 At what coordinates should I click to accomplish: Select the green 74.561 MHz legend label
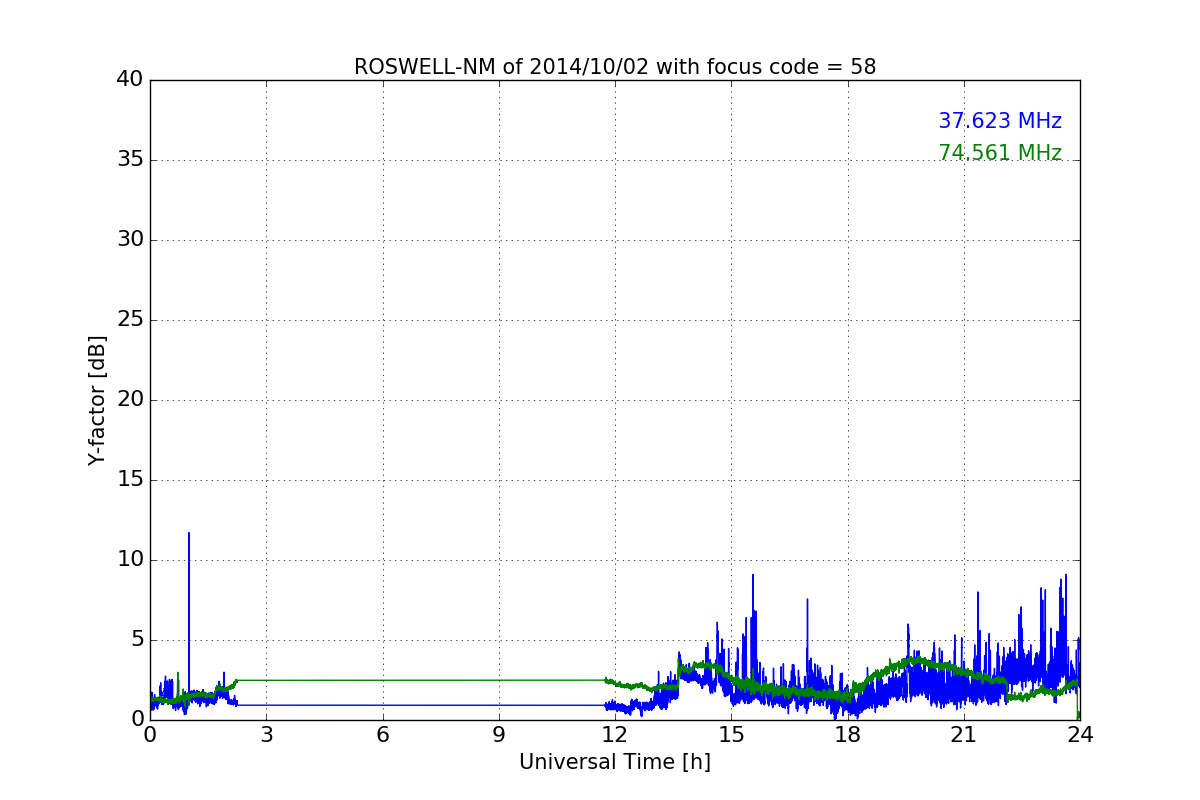[1000, 153]
